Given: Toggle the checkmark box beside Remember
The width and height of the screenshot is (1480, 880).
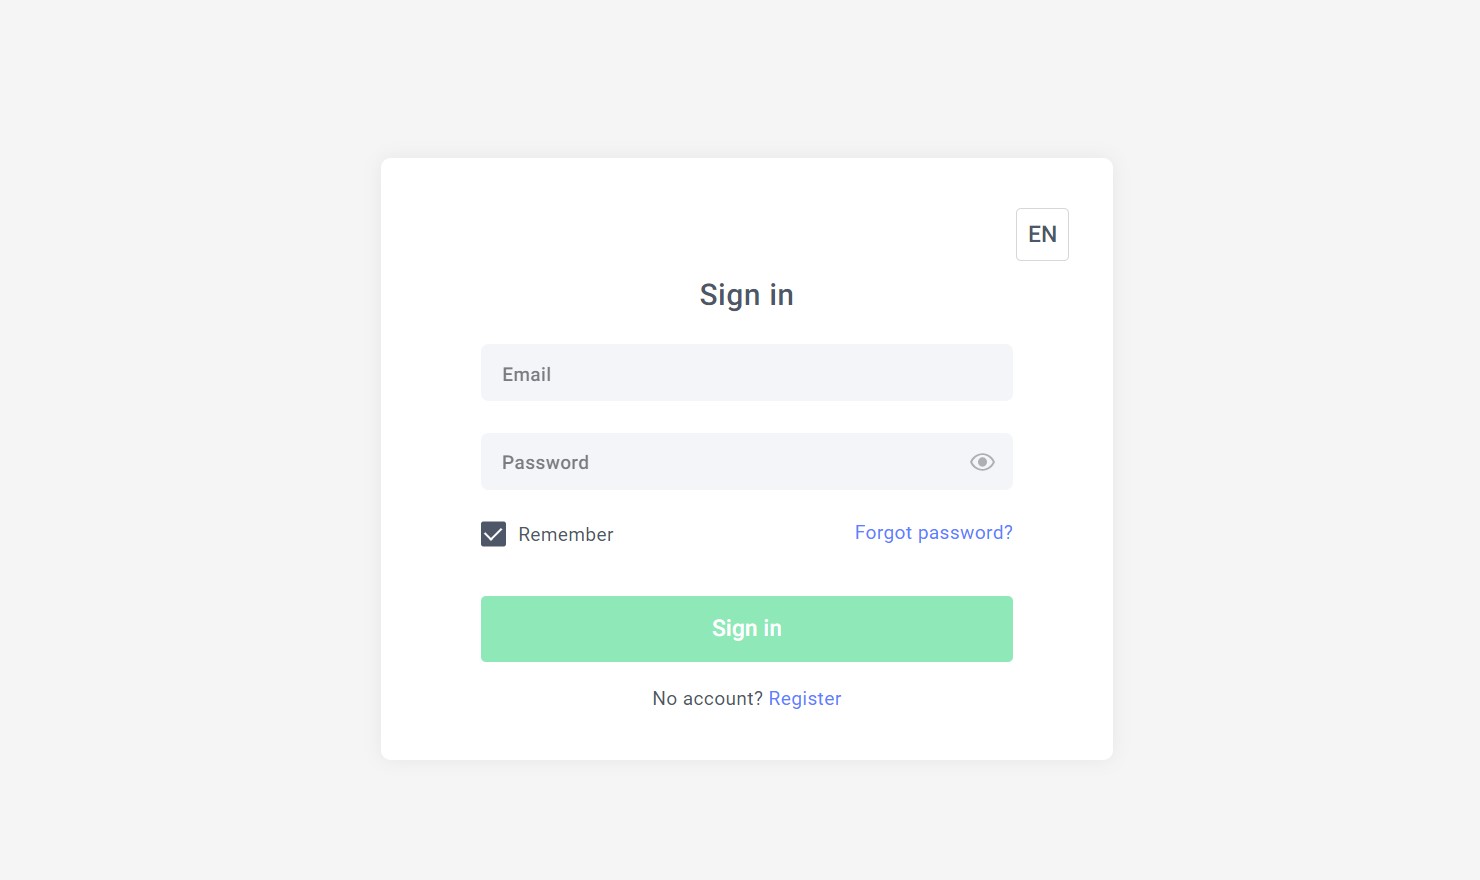Looking at the screenshot, I should 493,534.
